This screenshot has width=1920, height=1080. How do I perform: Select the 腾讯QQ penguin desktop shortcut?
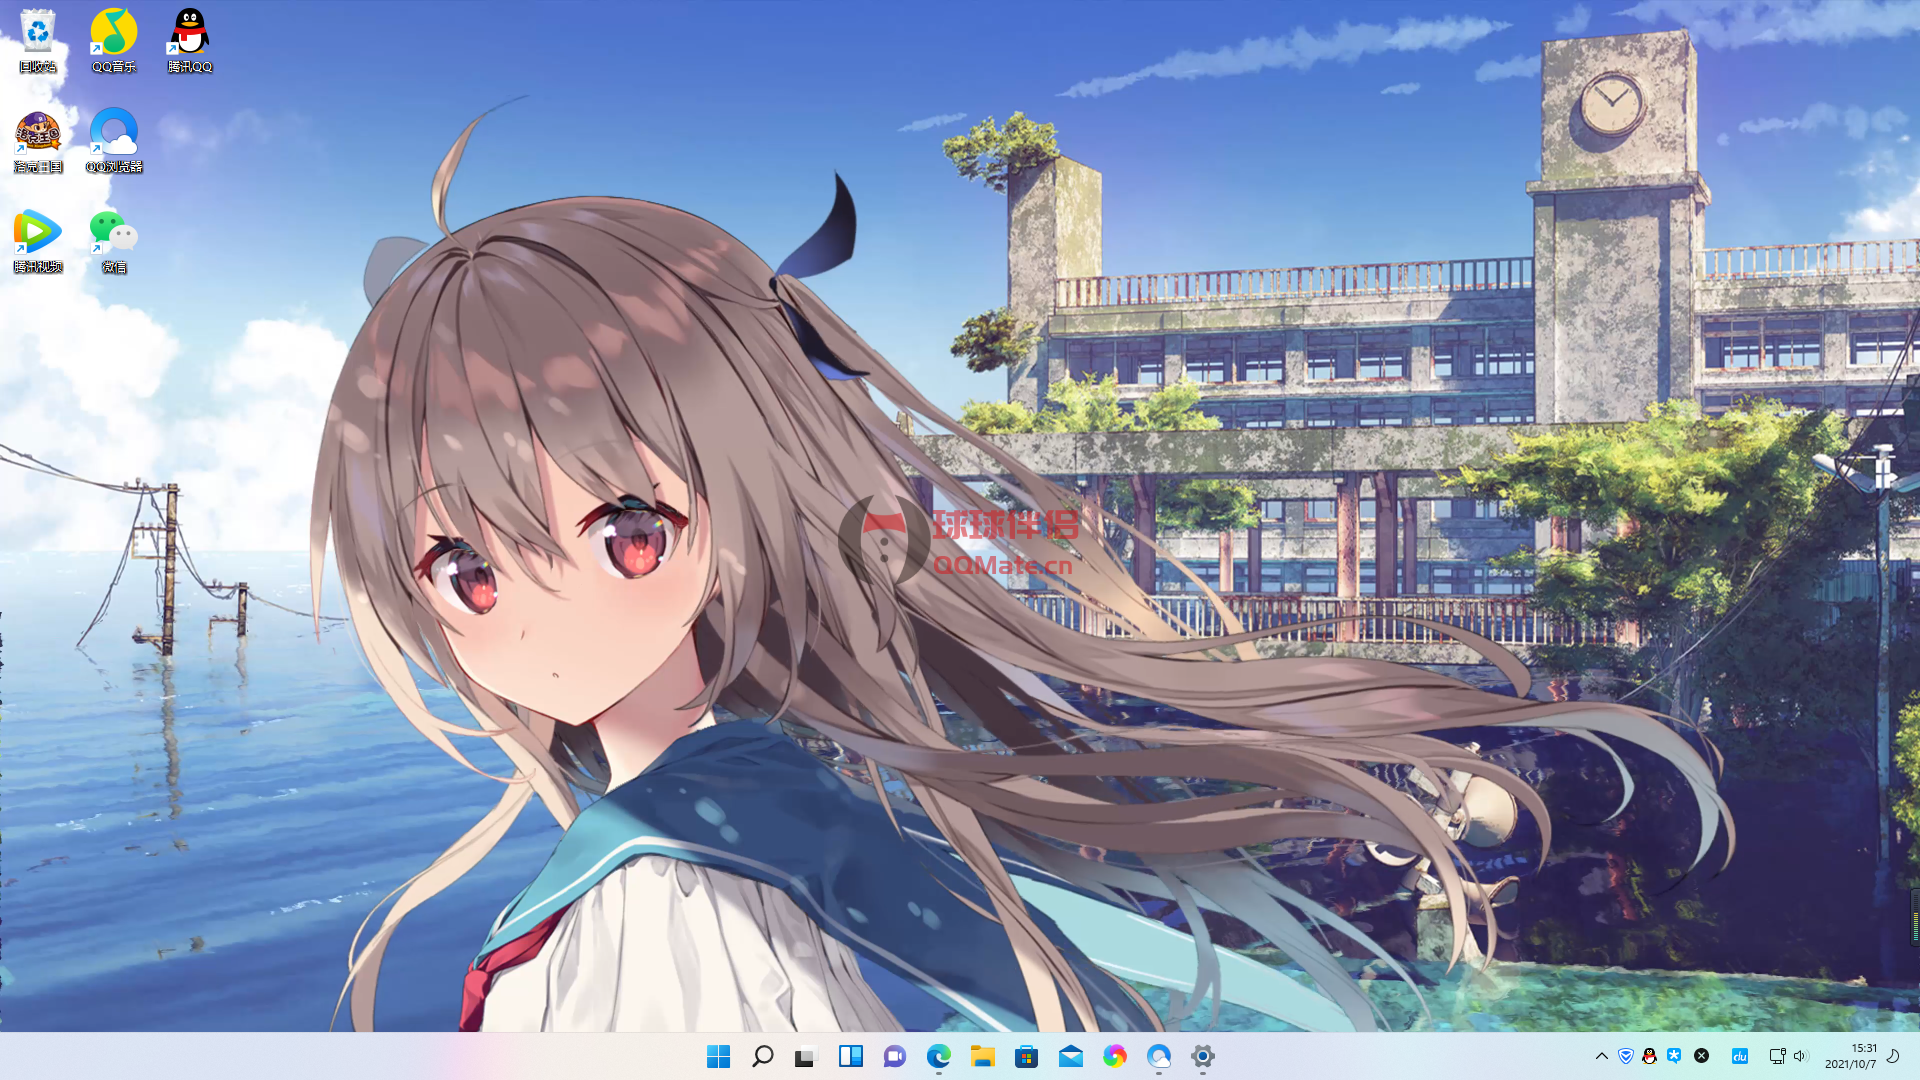[x=190, y=40]
